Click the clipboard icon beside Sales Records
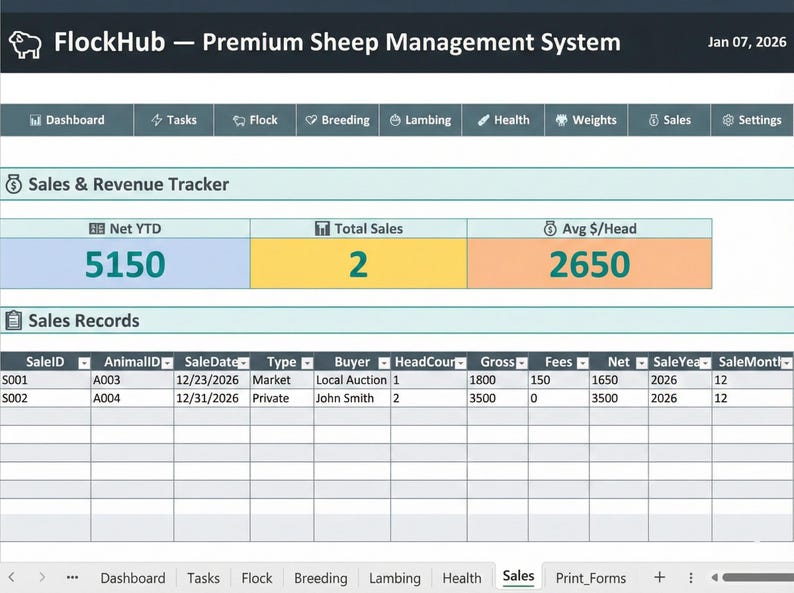794x593 pixels. pos(14,320)
